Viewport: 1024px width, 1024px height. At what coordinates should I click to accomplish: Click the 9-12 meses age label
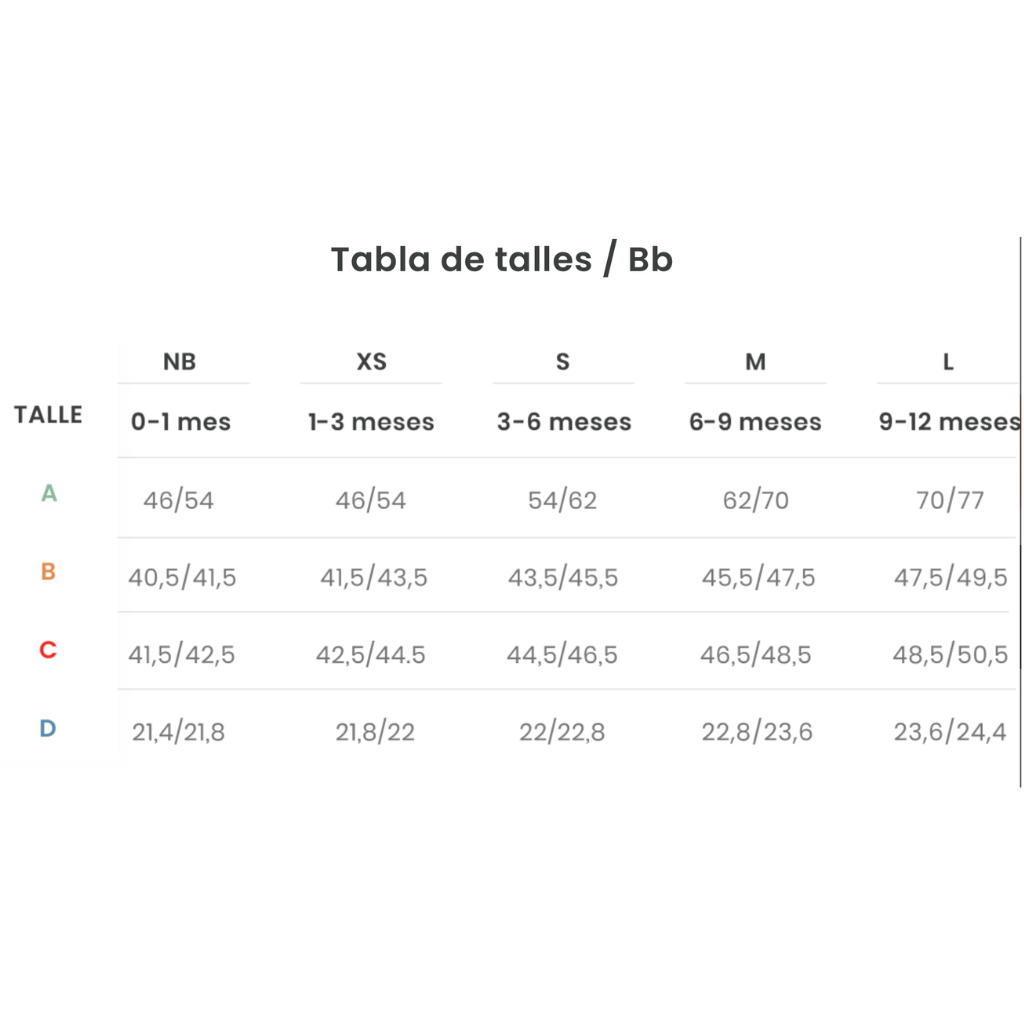coord(950,422)
